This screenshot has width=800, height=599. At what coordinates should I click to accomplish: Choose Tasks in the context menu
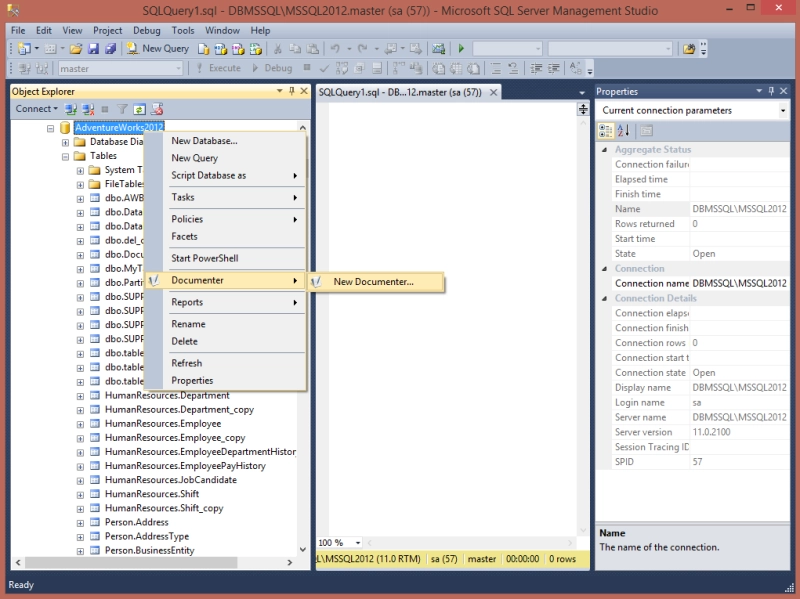tap(226, 197)
